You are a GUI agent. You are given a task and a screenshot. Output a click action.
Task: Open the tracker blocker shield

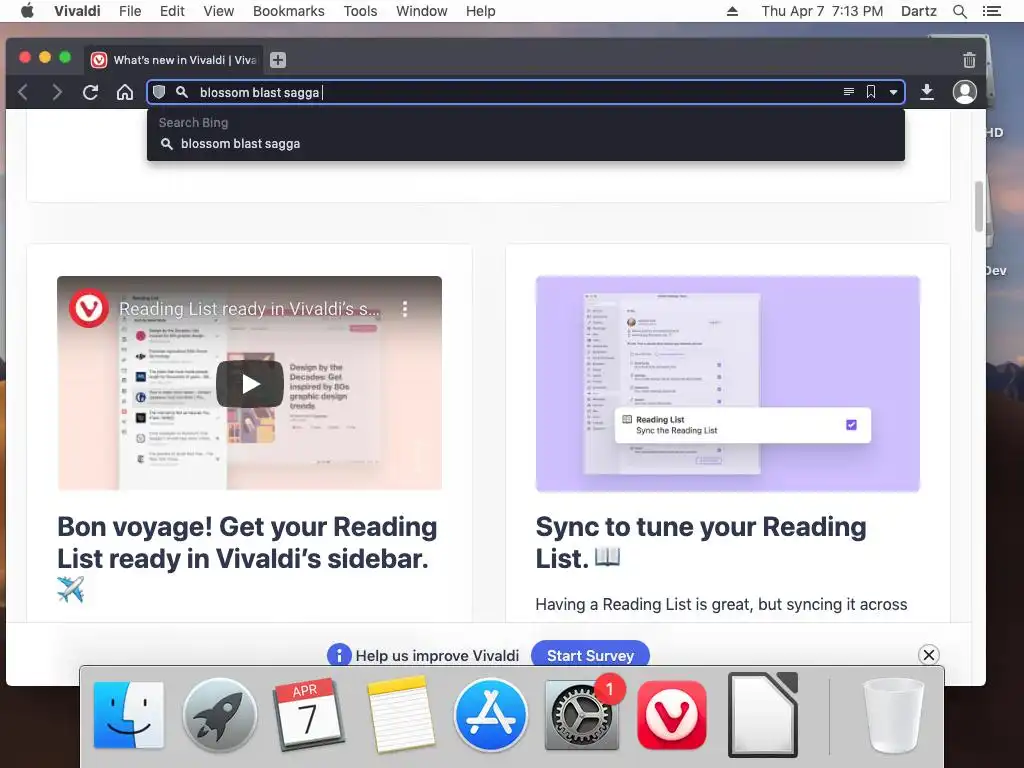(x=159, y=92)
